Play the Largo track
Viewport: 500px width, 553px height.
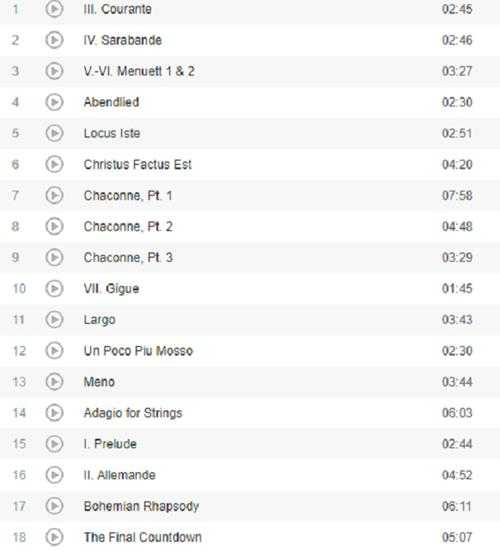tap(54, 320)
